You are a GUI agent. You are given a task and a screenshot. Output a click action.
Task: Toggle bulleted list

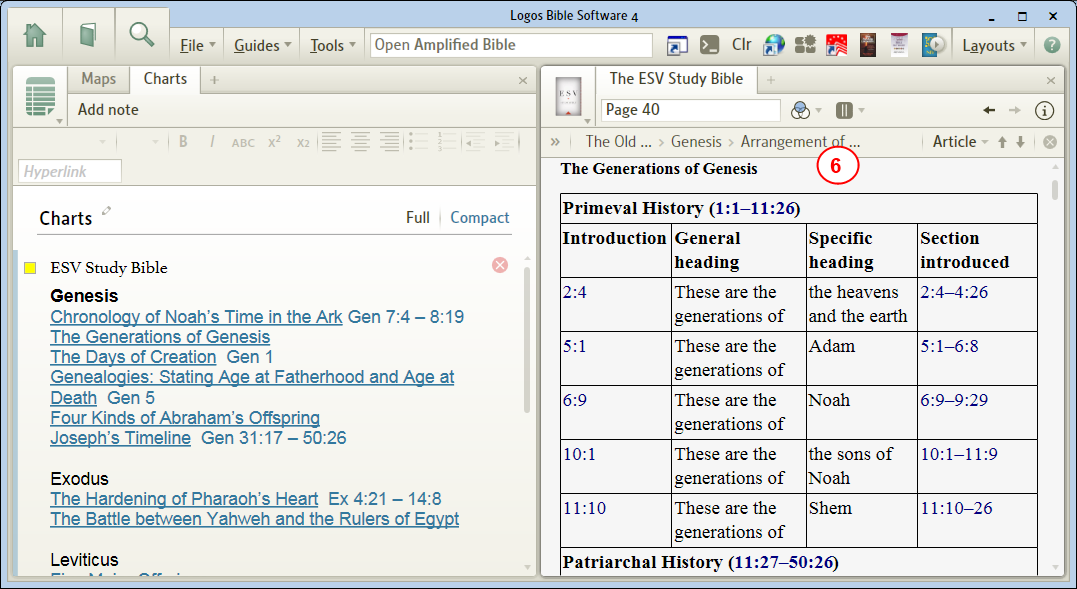418,142
